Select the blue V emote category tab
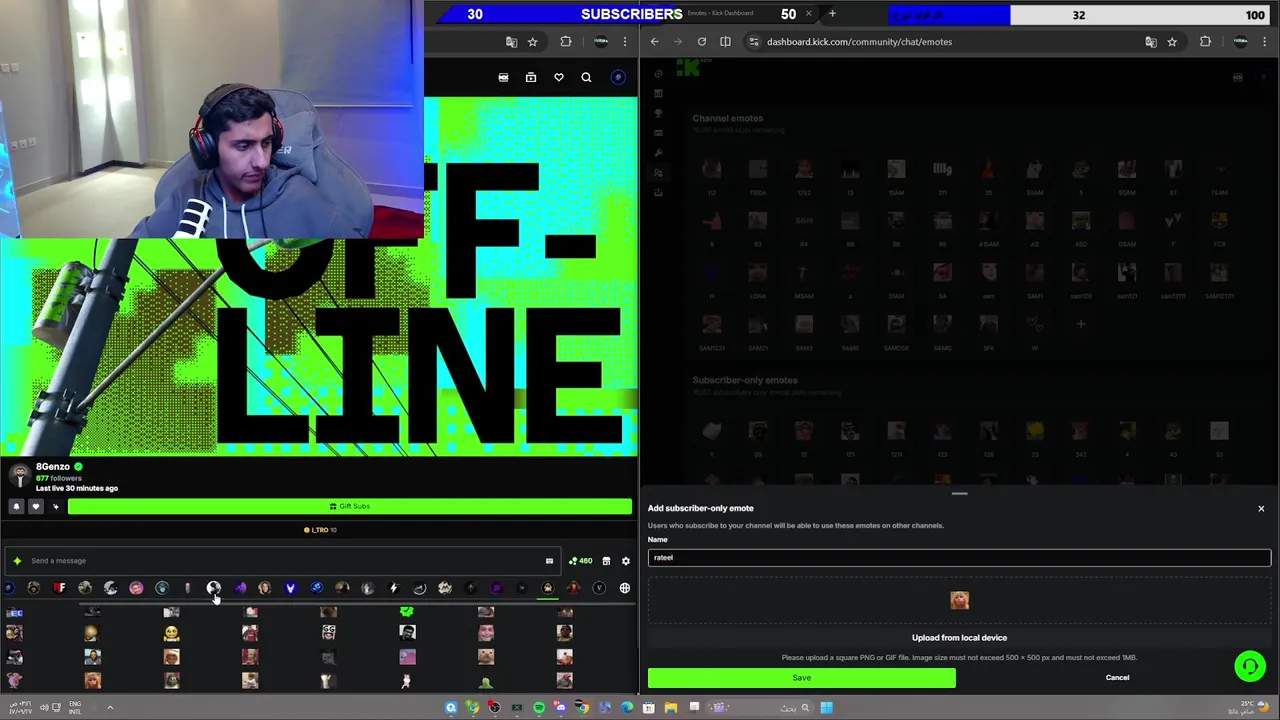 coord(290,588)
